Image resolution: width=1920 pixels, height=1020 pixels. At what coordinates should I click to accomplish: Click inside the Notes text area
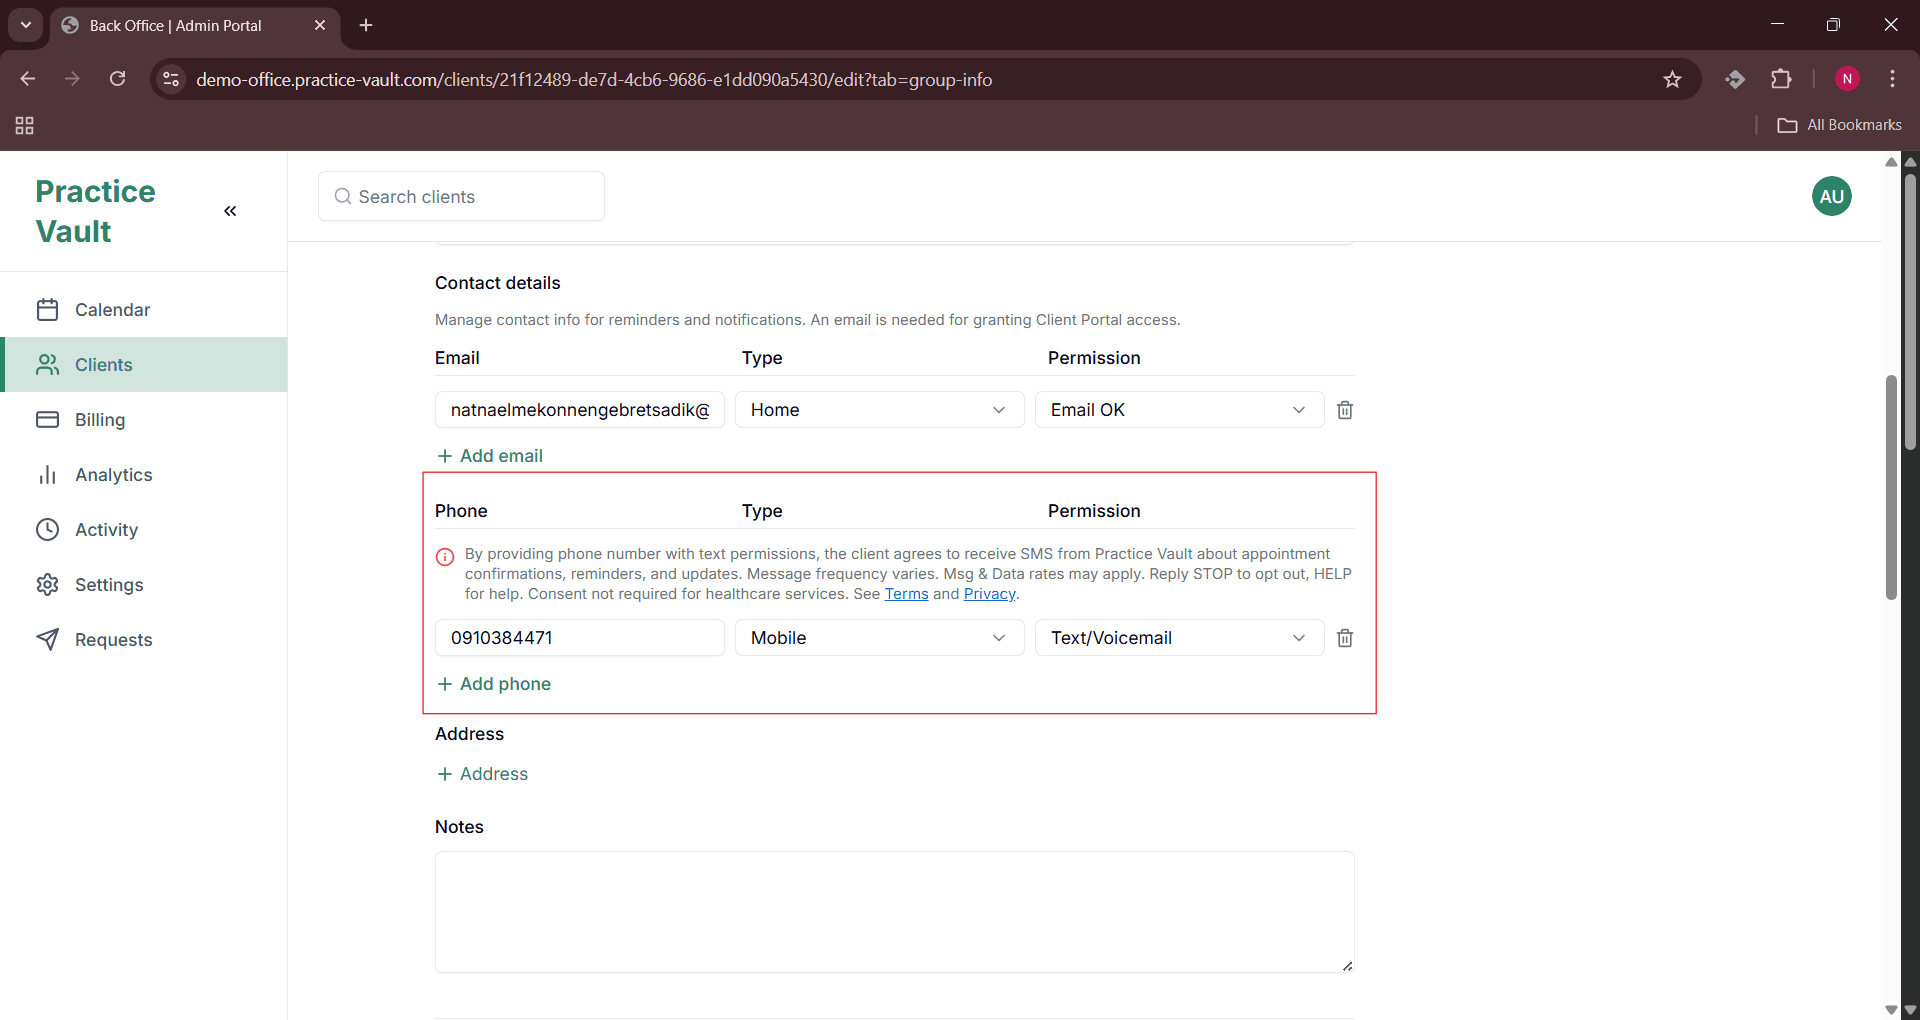coord(894,911)
